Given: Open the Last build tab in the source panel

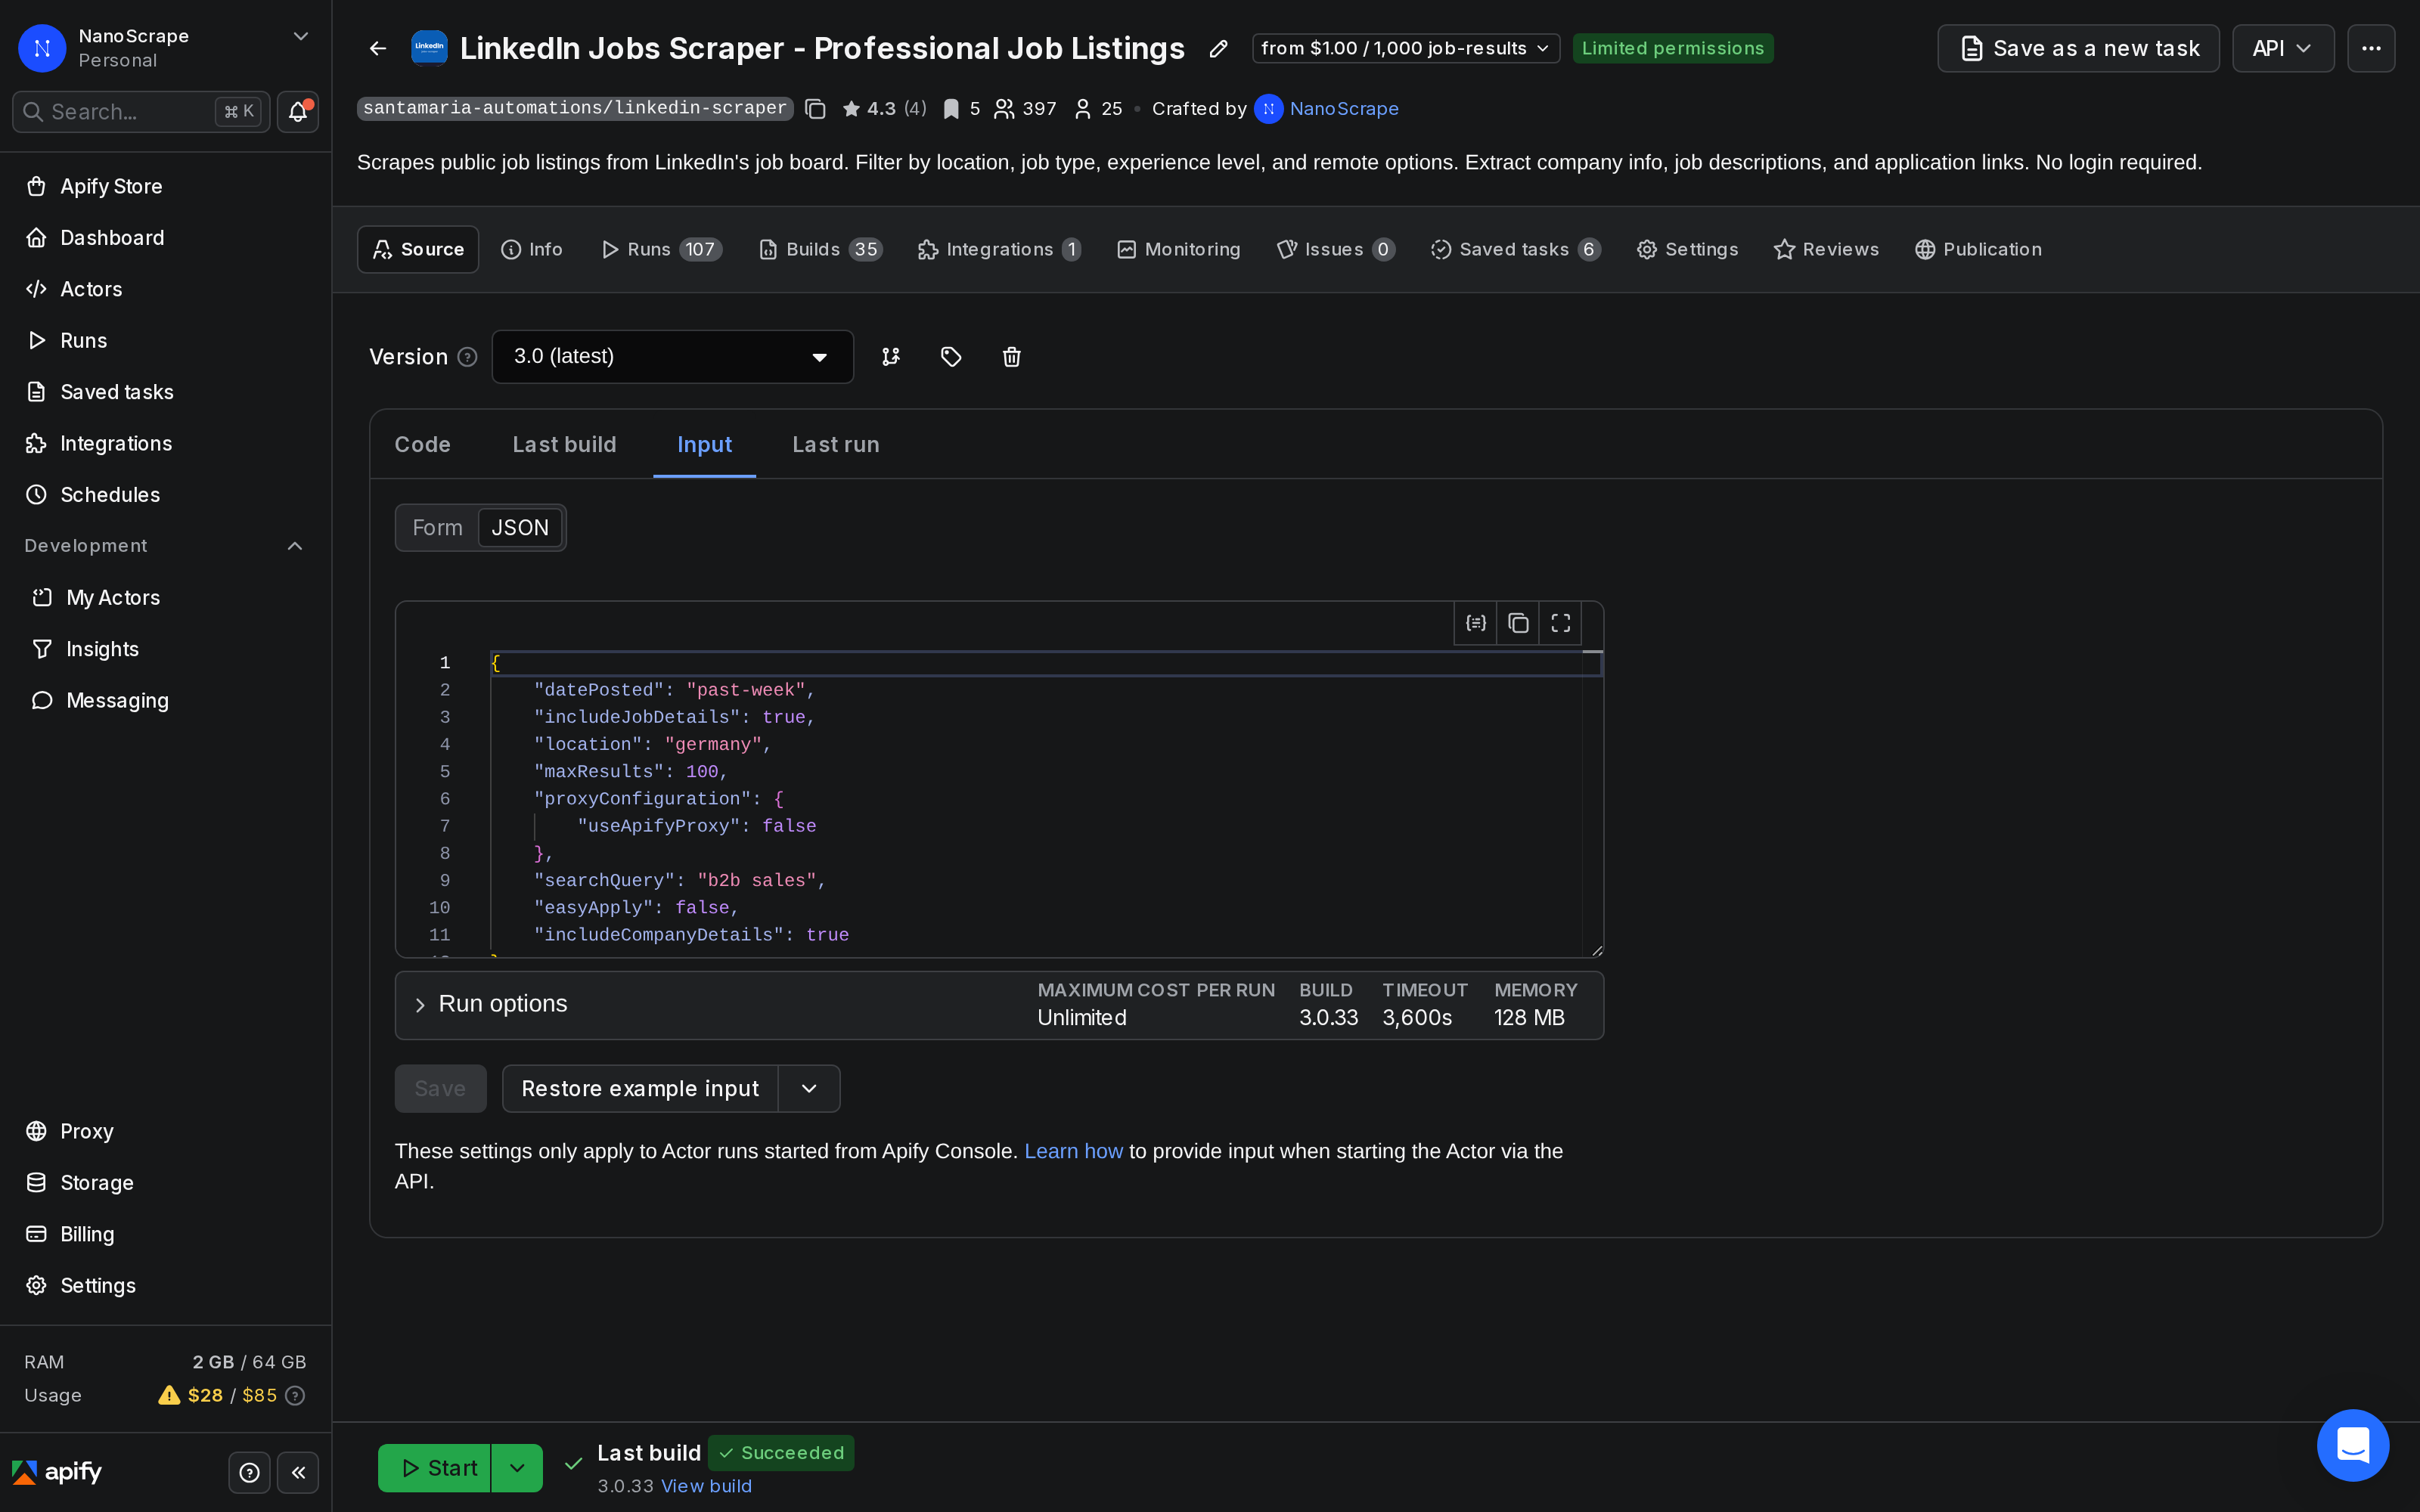Looking at the screenshot, I should pos(564,444).
